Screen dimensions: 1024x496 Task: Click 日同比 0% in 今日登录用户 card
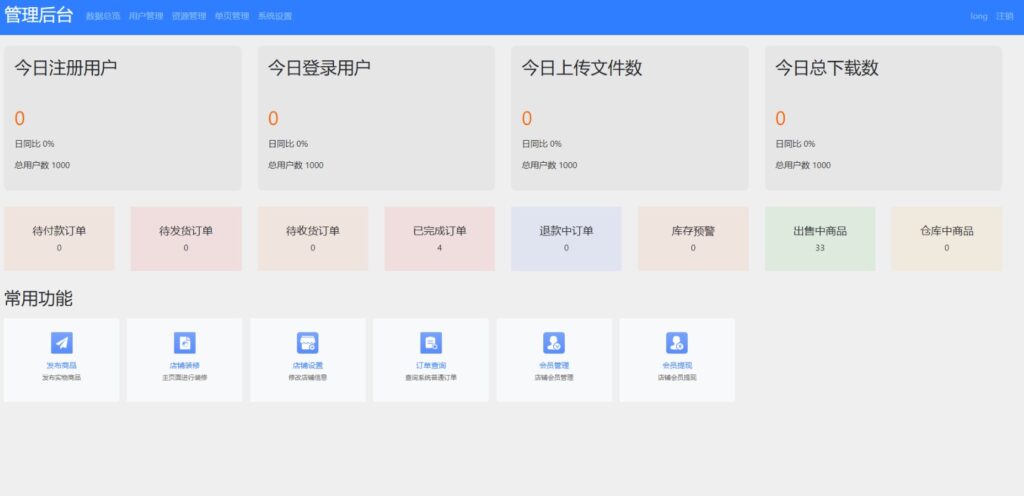point(288,144)
